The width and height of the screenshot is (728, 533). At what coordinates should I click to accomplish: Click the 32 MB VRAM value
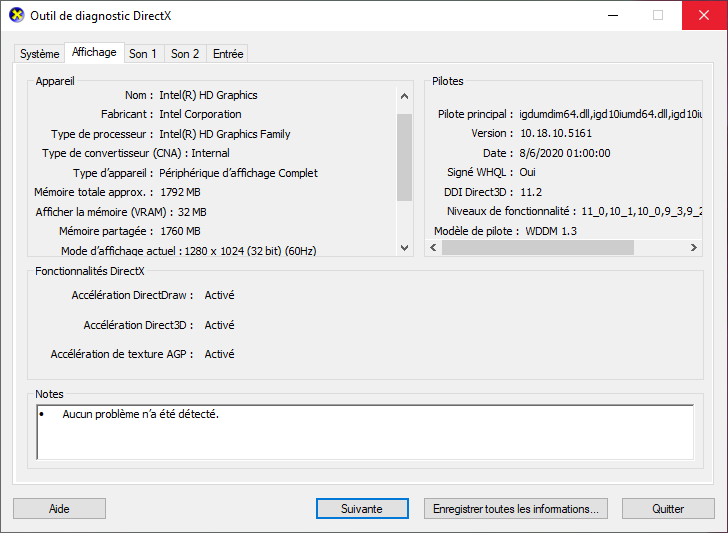point(192,212)
